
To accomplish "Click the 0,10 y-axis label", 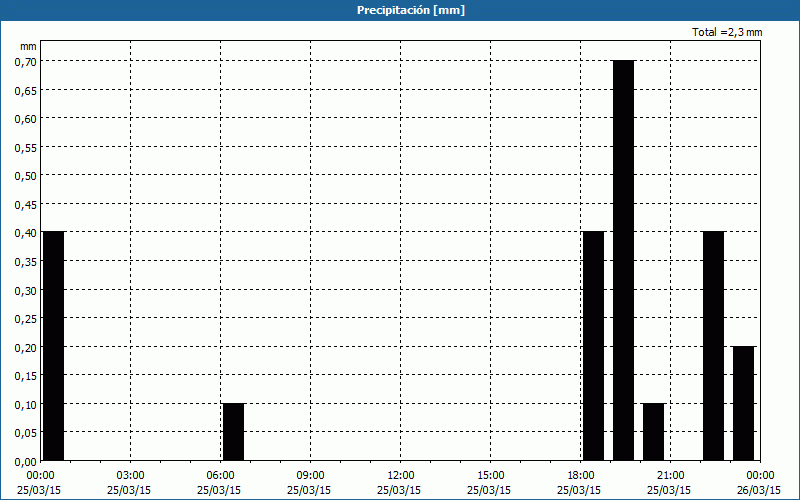I will point(26,405).
